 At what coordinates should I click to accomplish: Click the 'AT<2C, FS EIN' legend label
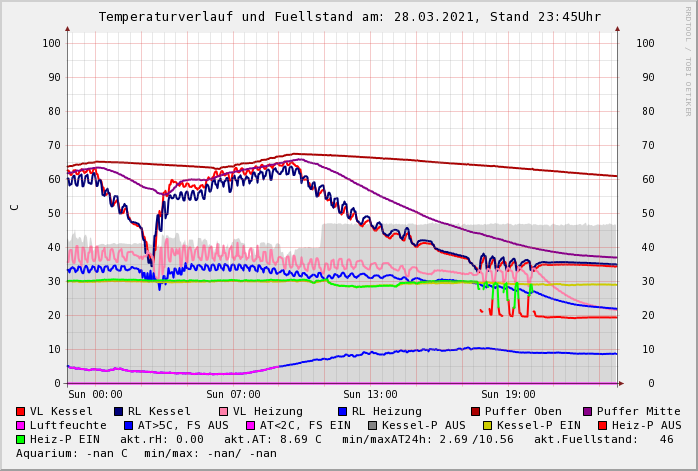coord(305,425)
